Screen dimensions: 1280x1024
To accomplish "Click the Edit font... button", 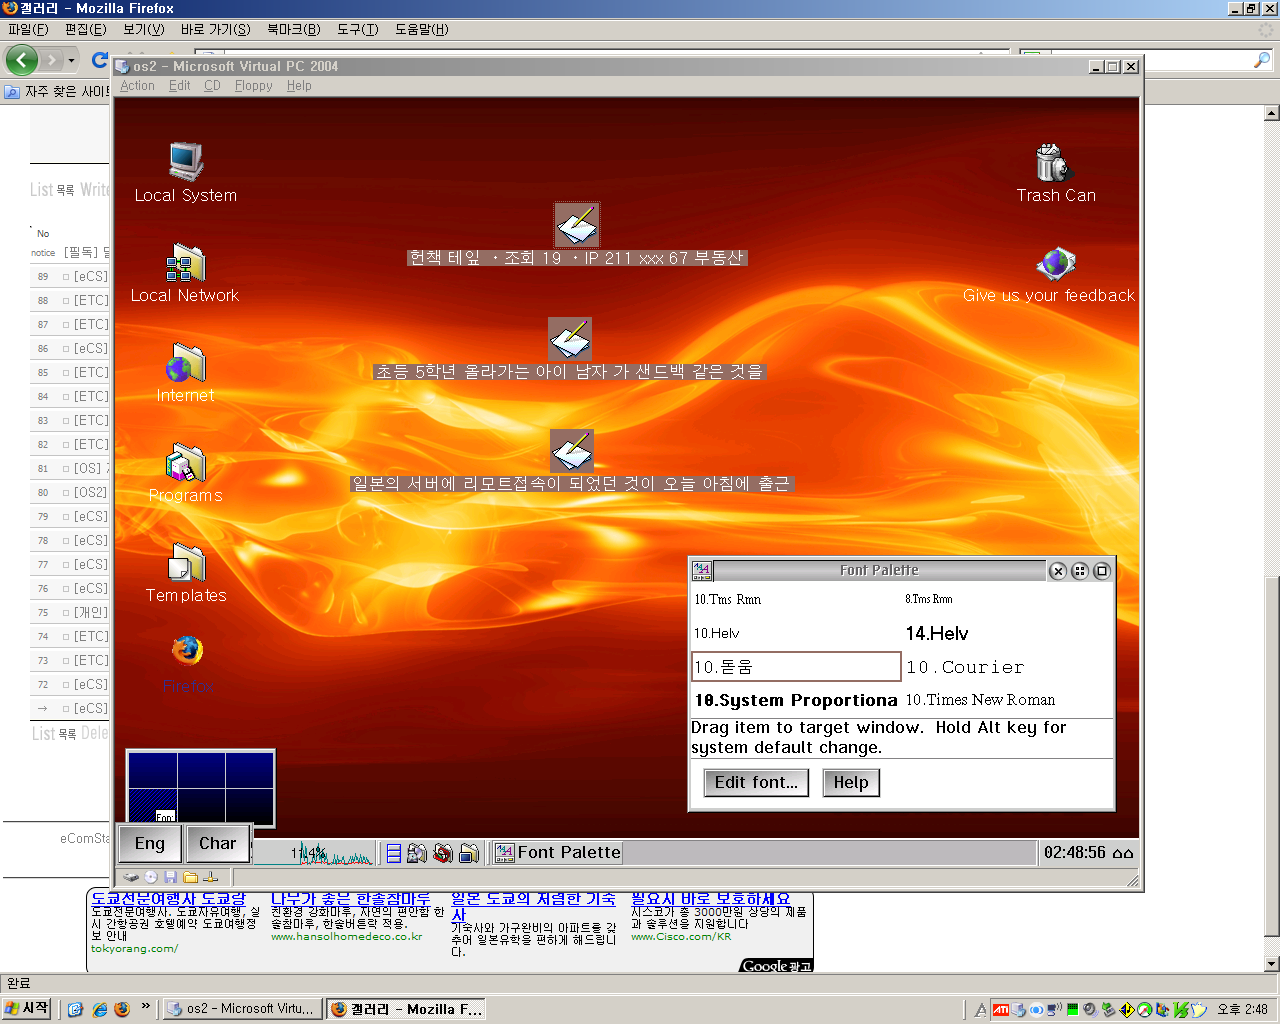I will click(756, 783).
